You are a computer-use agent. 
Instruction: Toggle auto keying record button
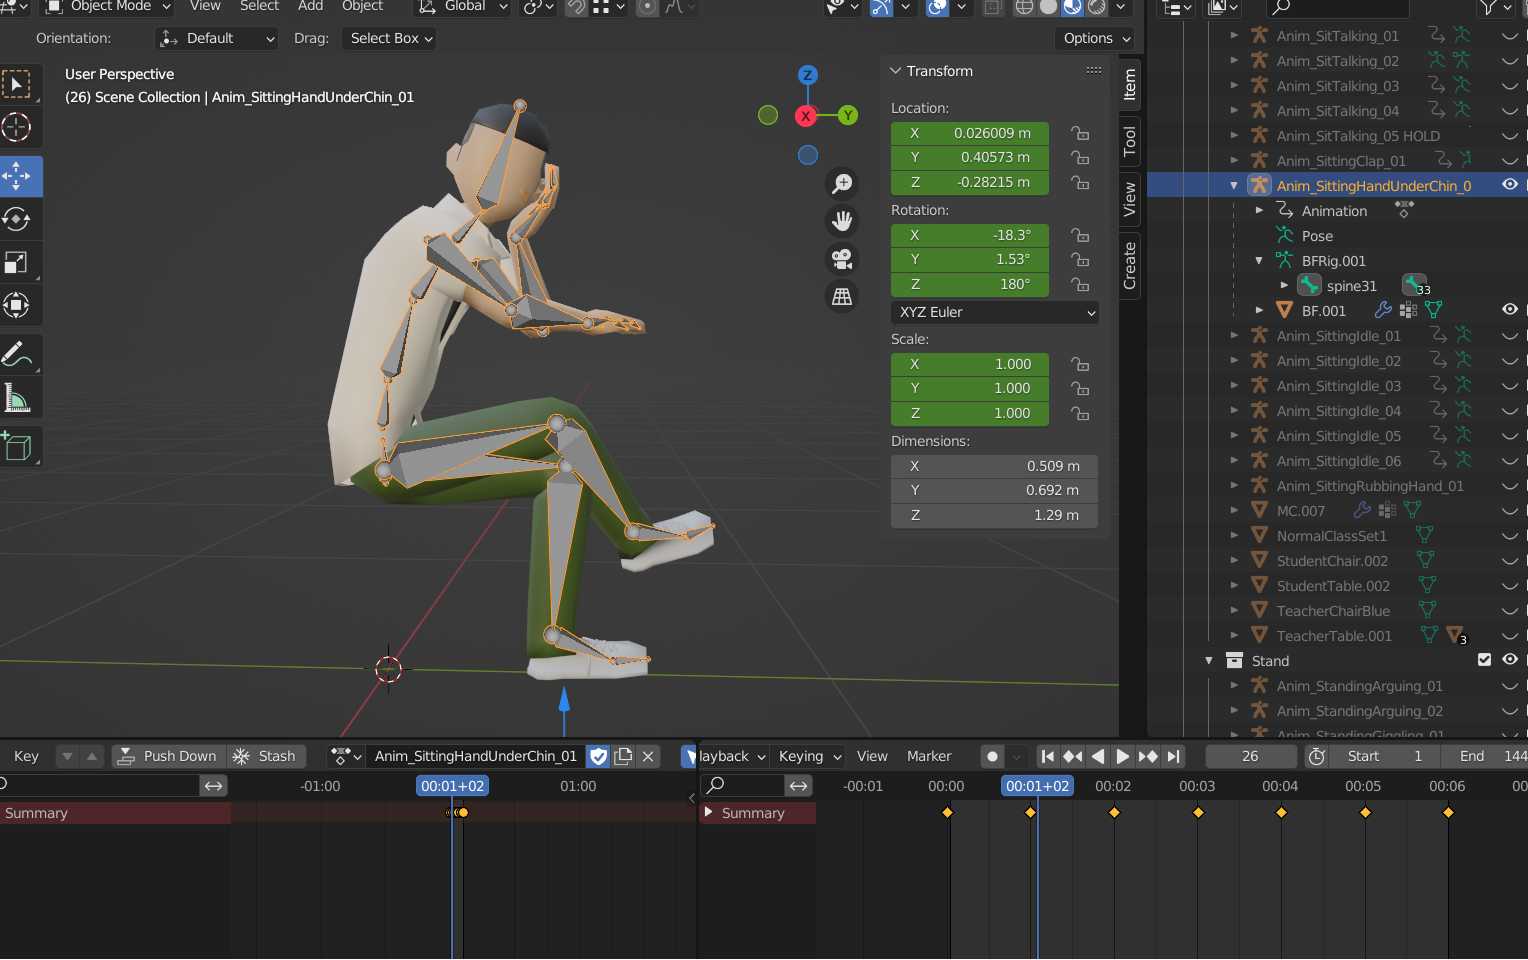[x=992, y=756]
